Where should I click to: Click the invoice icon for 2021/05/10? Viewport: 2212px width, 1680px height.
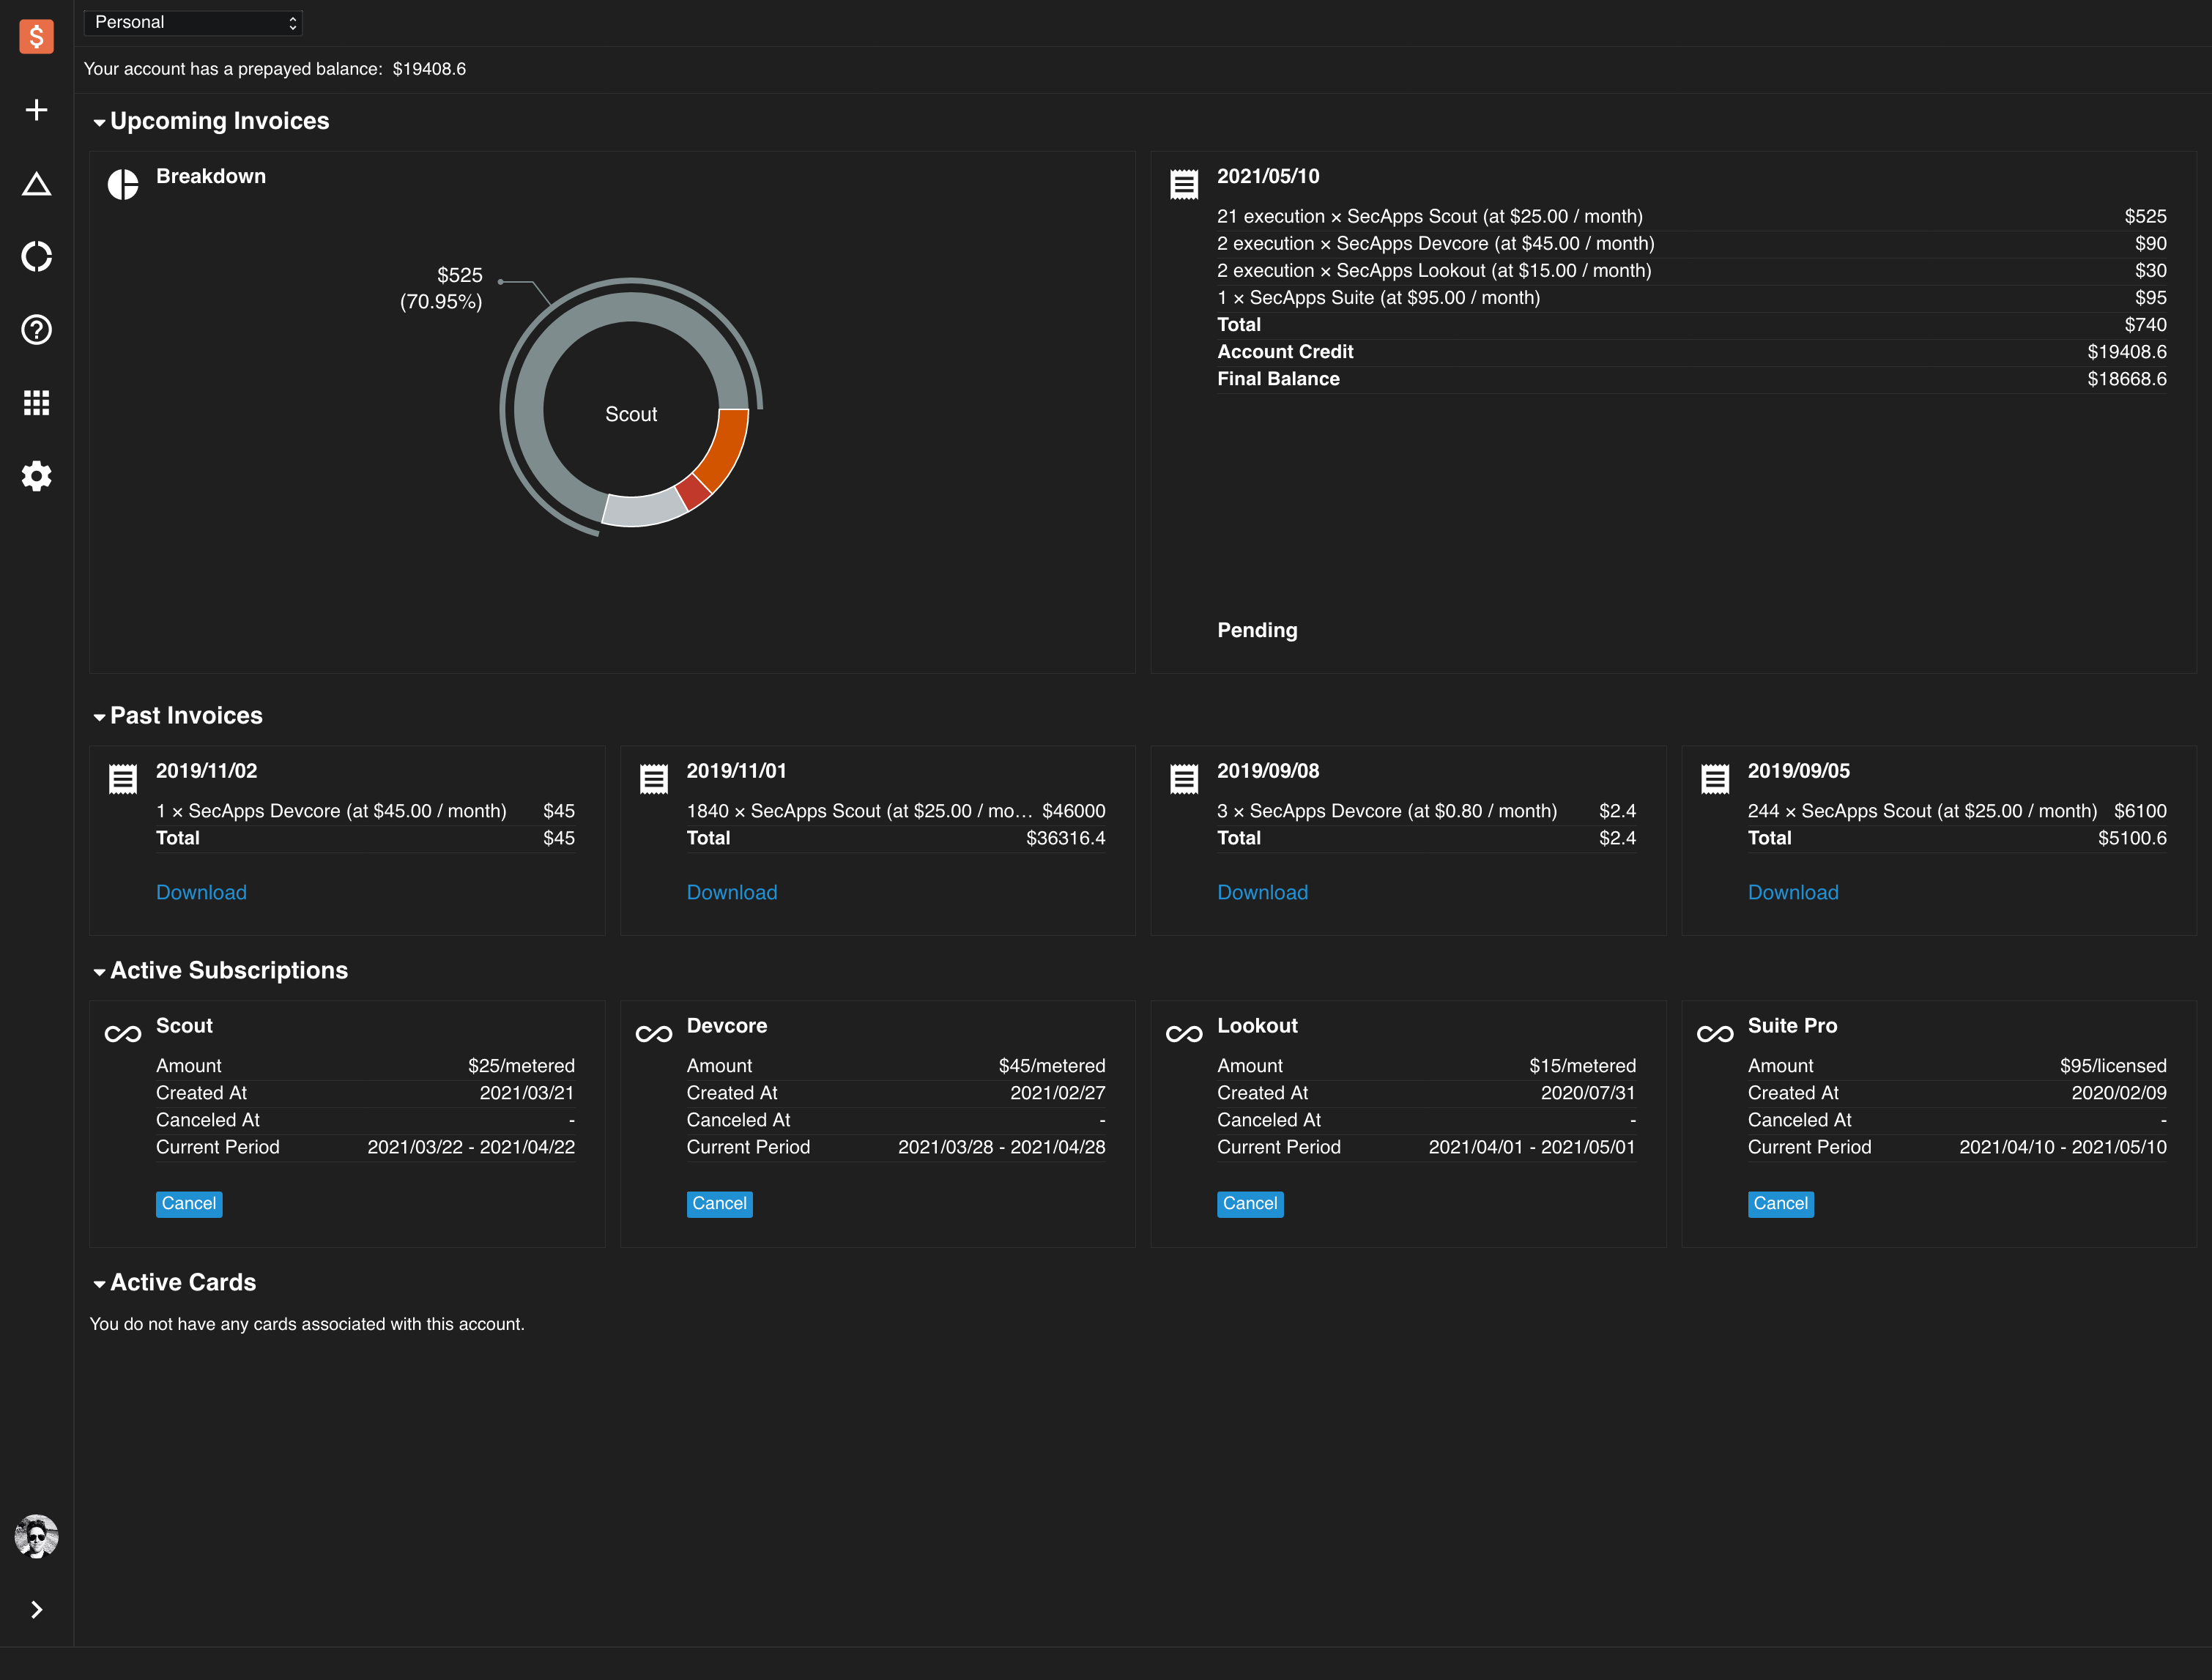click(x=1183, y=184)
